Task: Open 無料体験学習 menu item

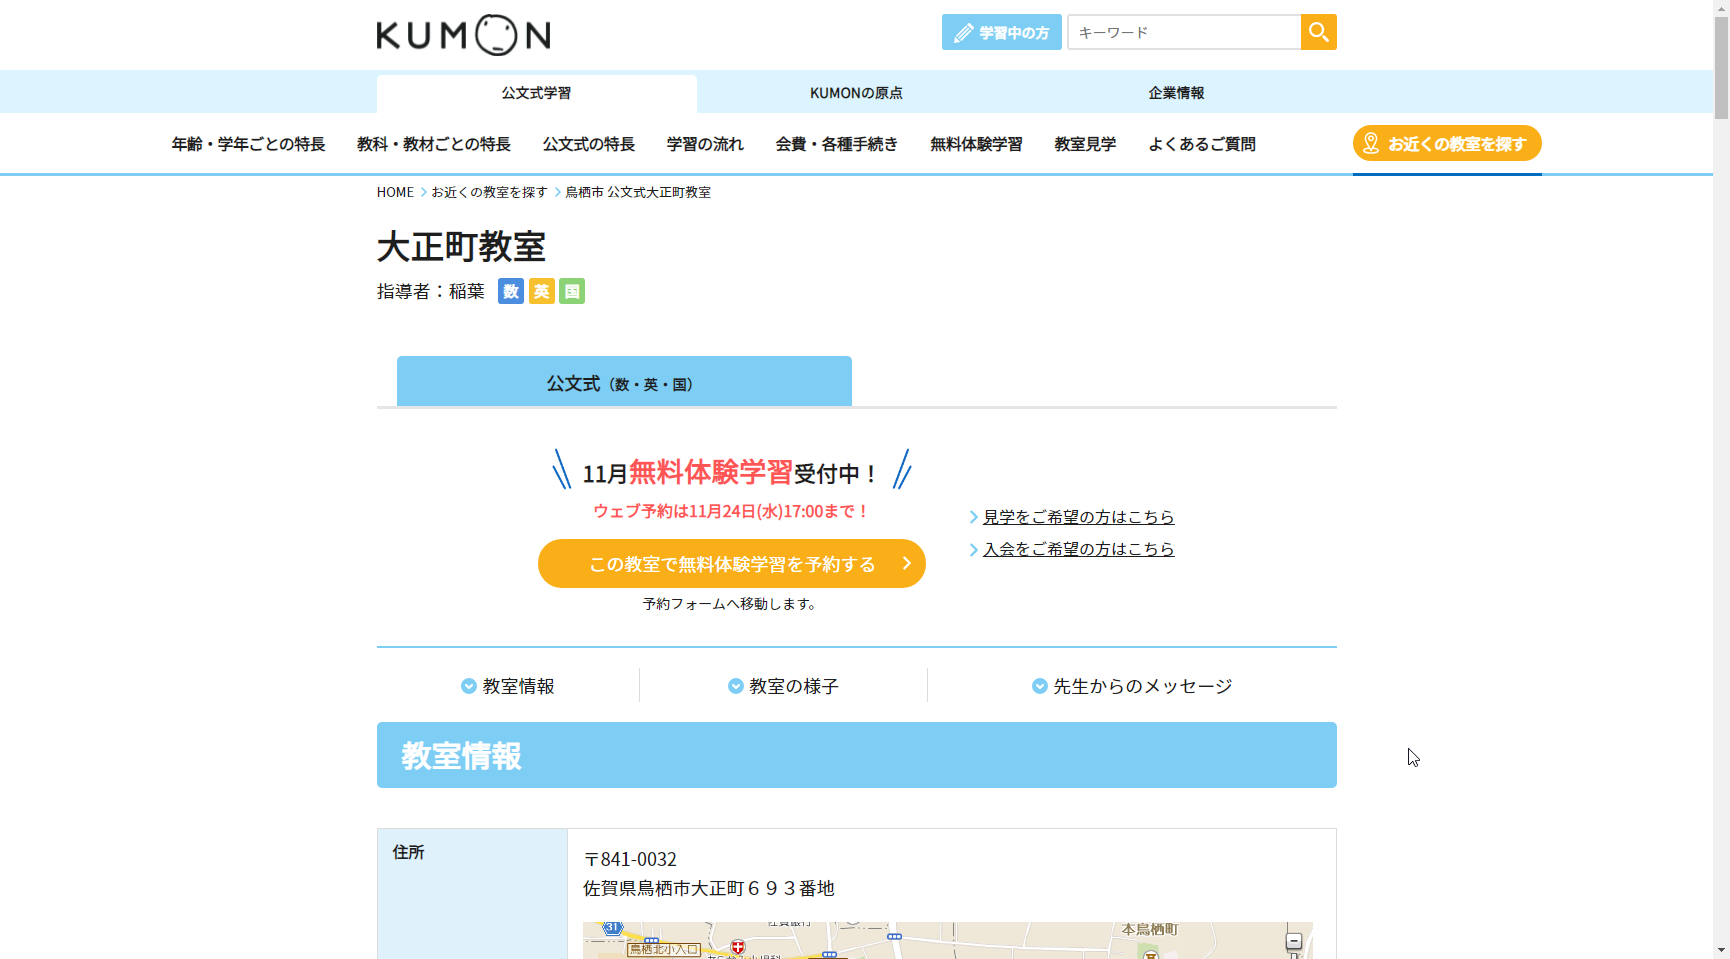Action: point(976,144)
